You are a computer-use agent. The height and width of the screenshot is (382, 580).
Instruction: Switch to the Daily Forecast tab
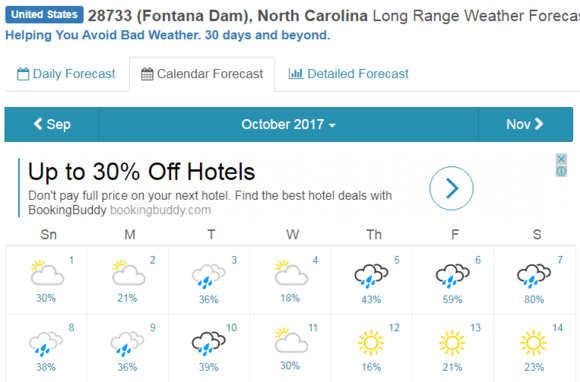(x=66, y=74)
